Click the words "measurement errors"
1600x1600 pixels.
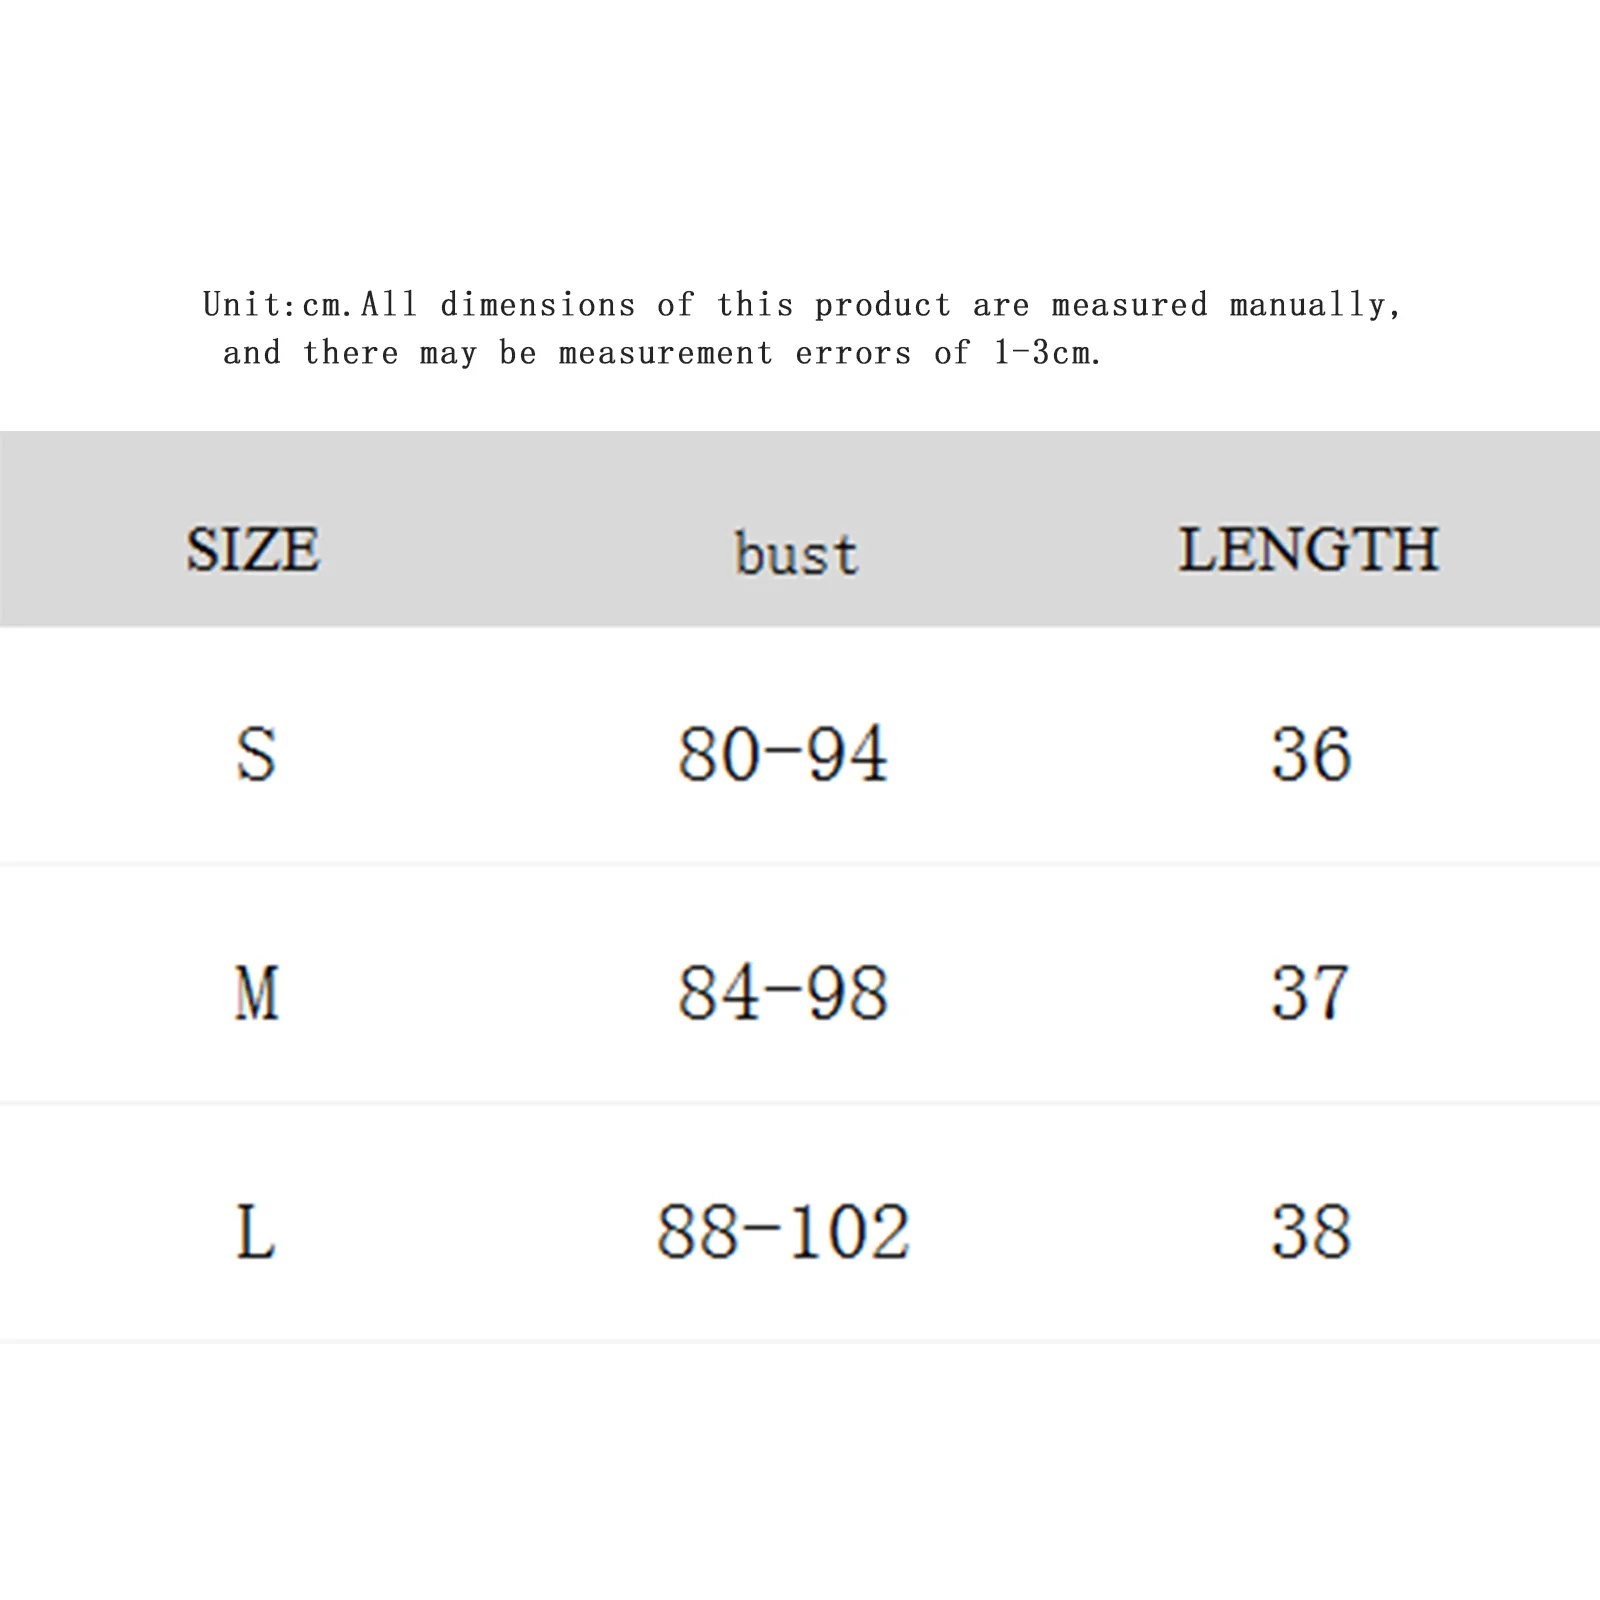coord(735,353)
